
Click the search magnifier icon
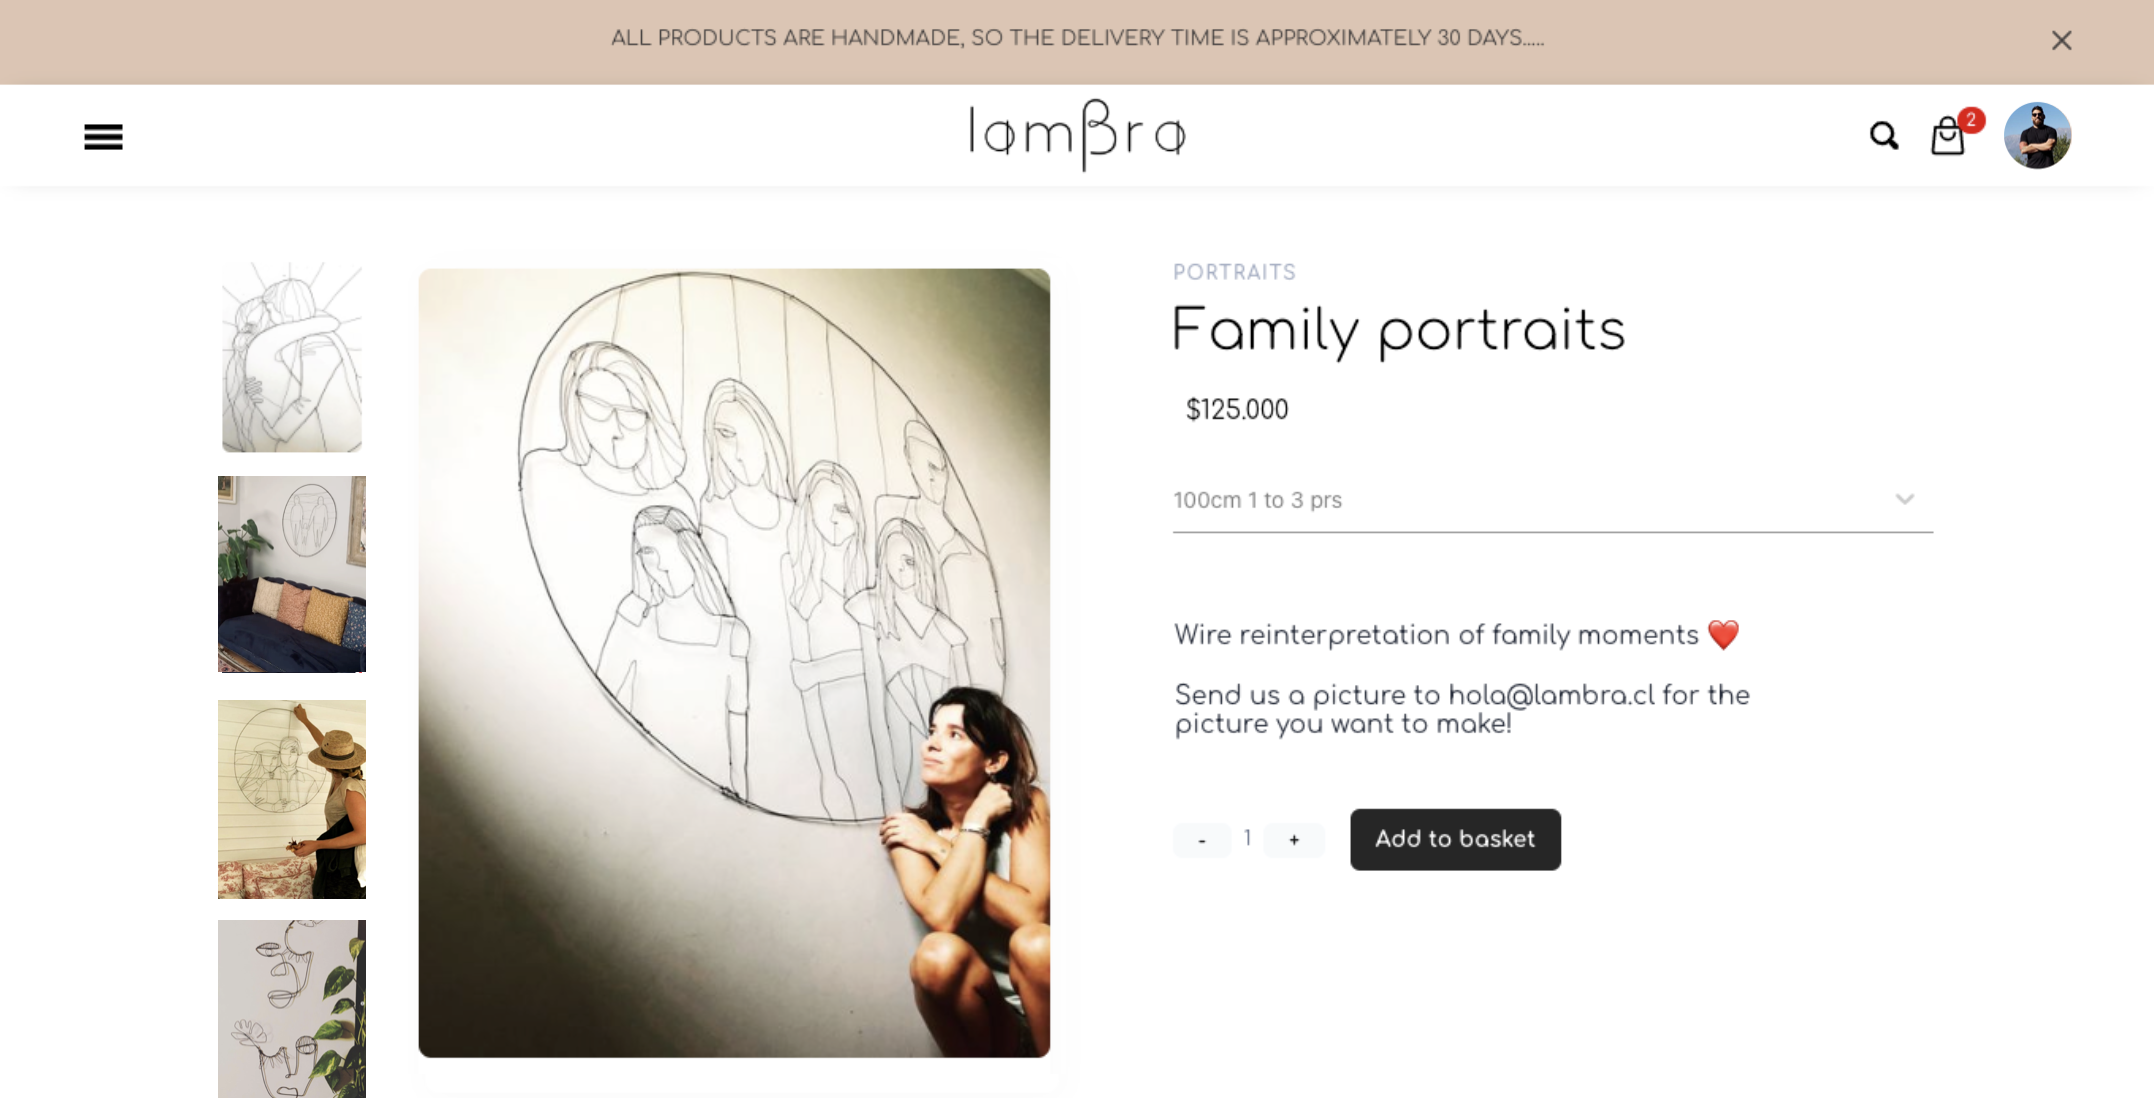click(1884, 136)
